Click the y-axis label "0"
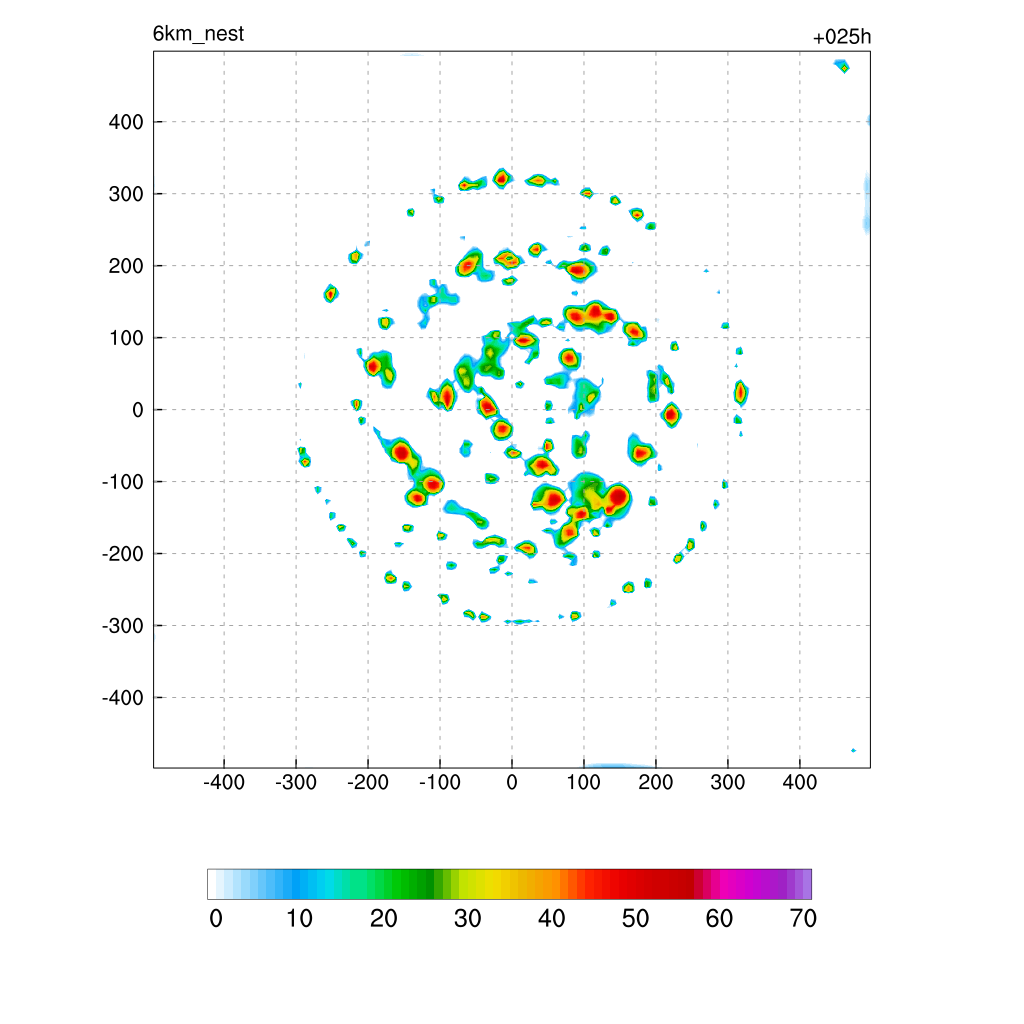 tap(138, 410)
